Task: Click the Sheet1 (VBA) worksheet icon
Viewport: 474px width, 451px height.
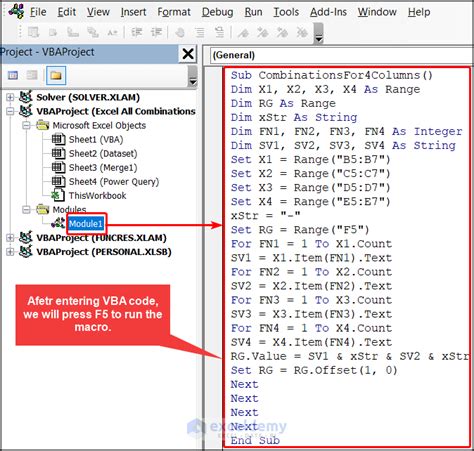Action: click(x=58, y=139)
